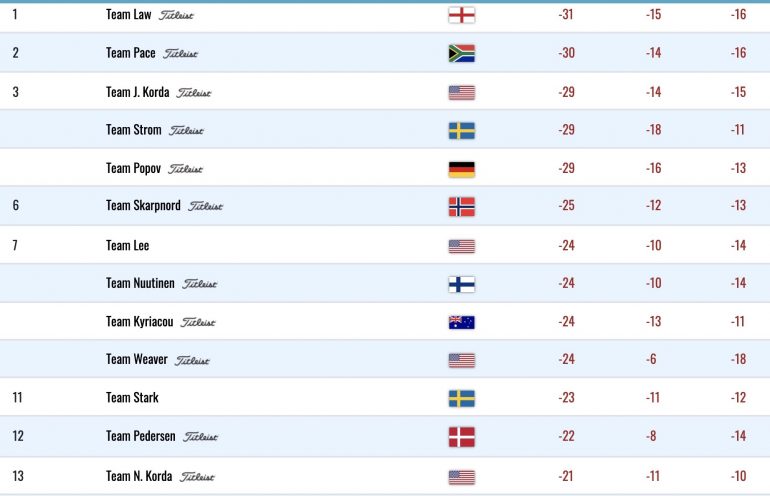Viewport: 770px width, 496px height.
Task: Click the Australia flag for Team Kyriacou
Action: 462,322
